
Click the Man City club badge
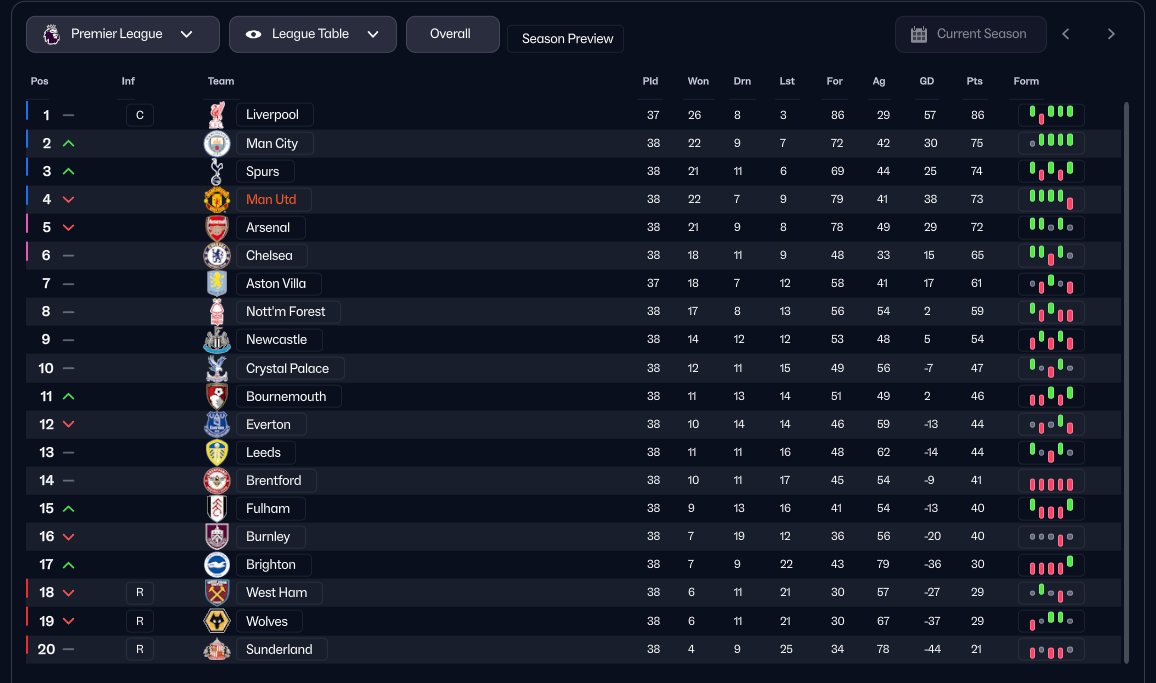(x=217, y=143)
